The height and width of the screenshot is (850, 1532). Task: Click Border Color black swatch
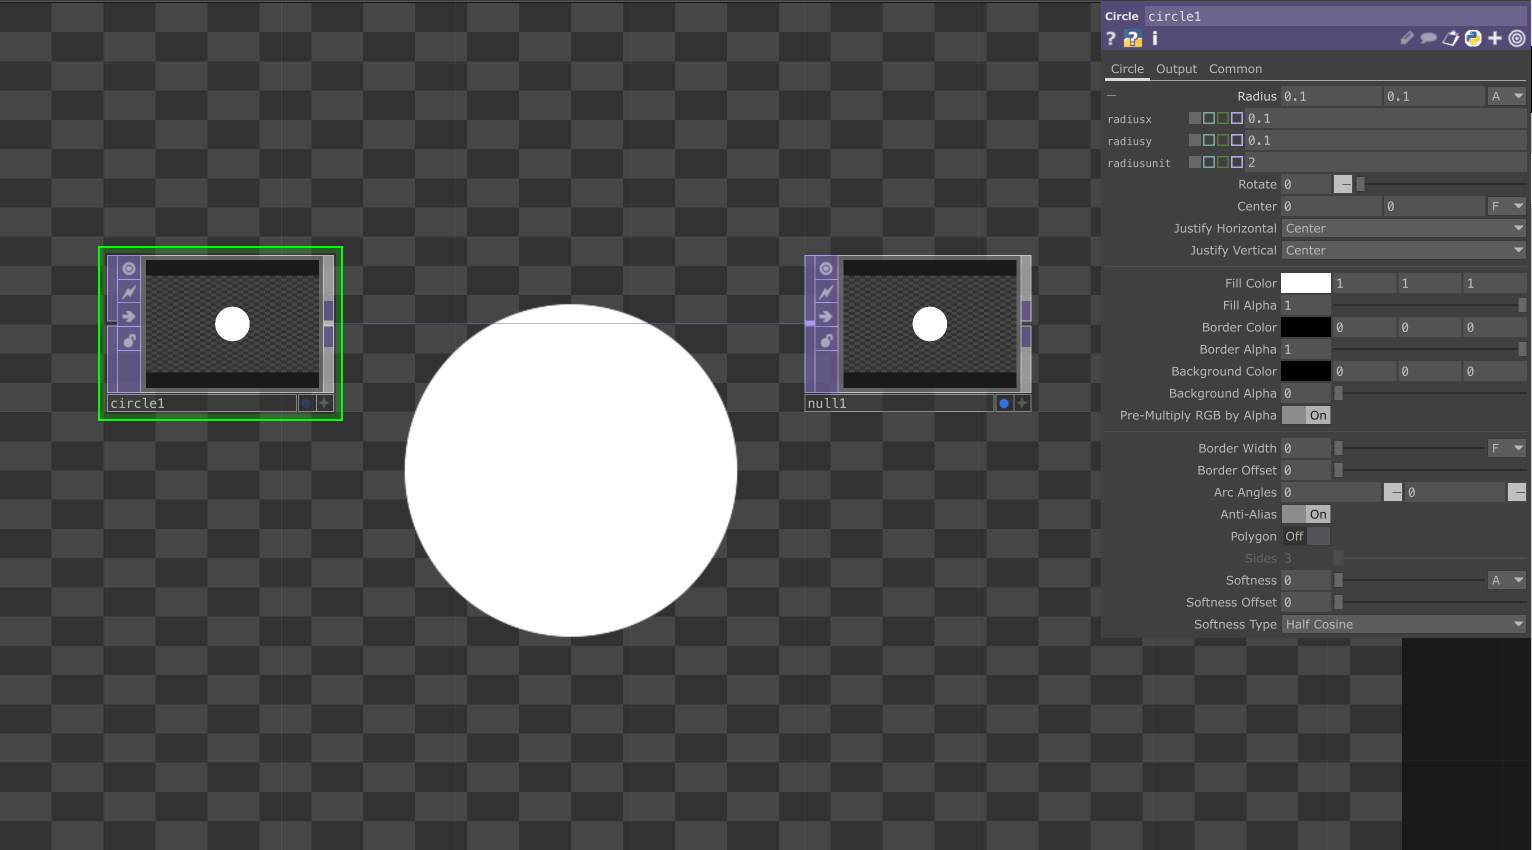[1306, 327]
